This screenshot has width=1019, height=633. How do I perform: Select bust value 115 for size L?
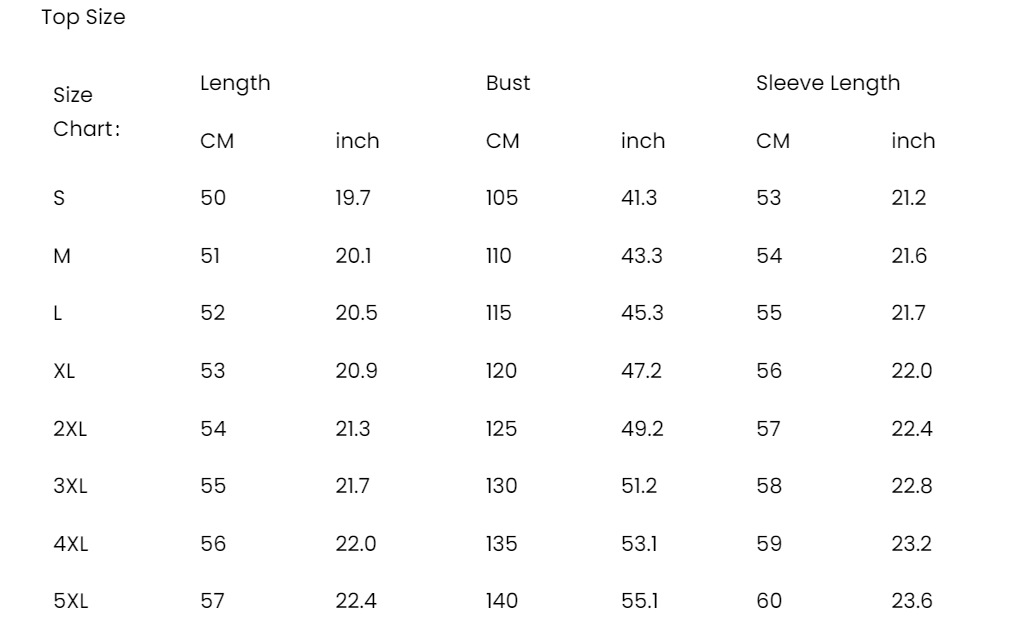[x=499, y=314]
